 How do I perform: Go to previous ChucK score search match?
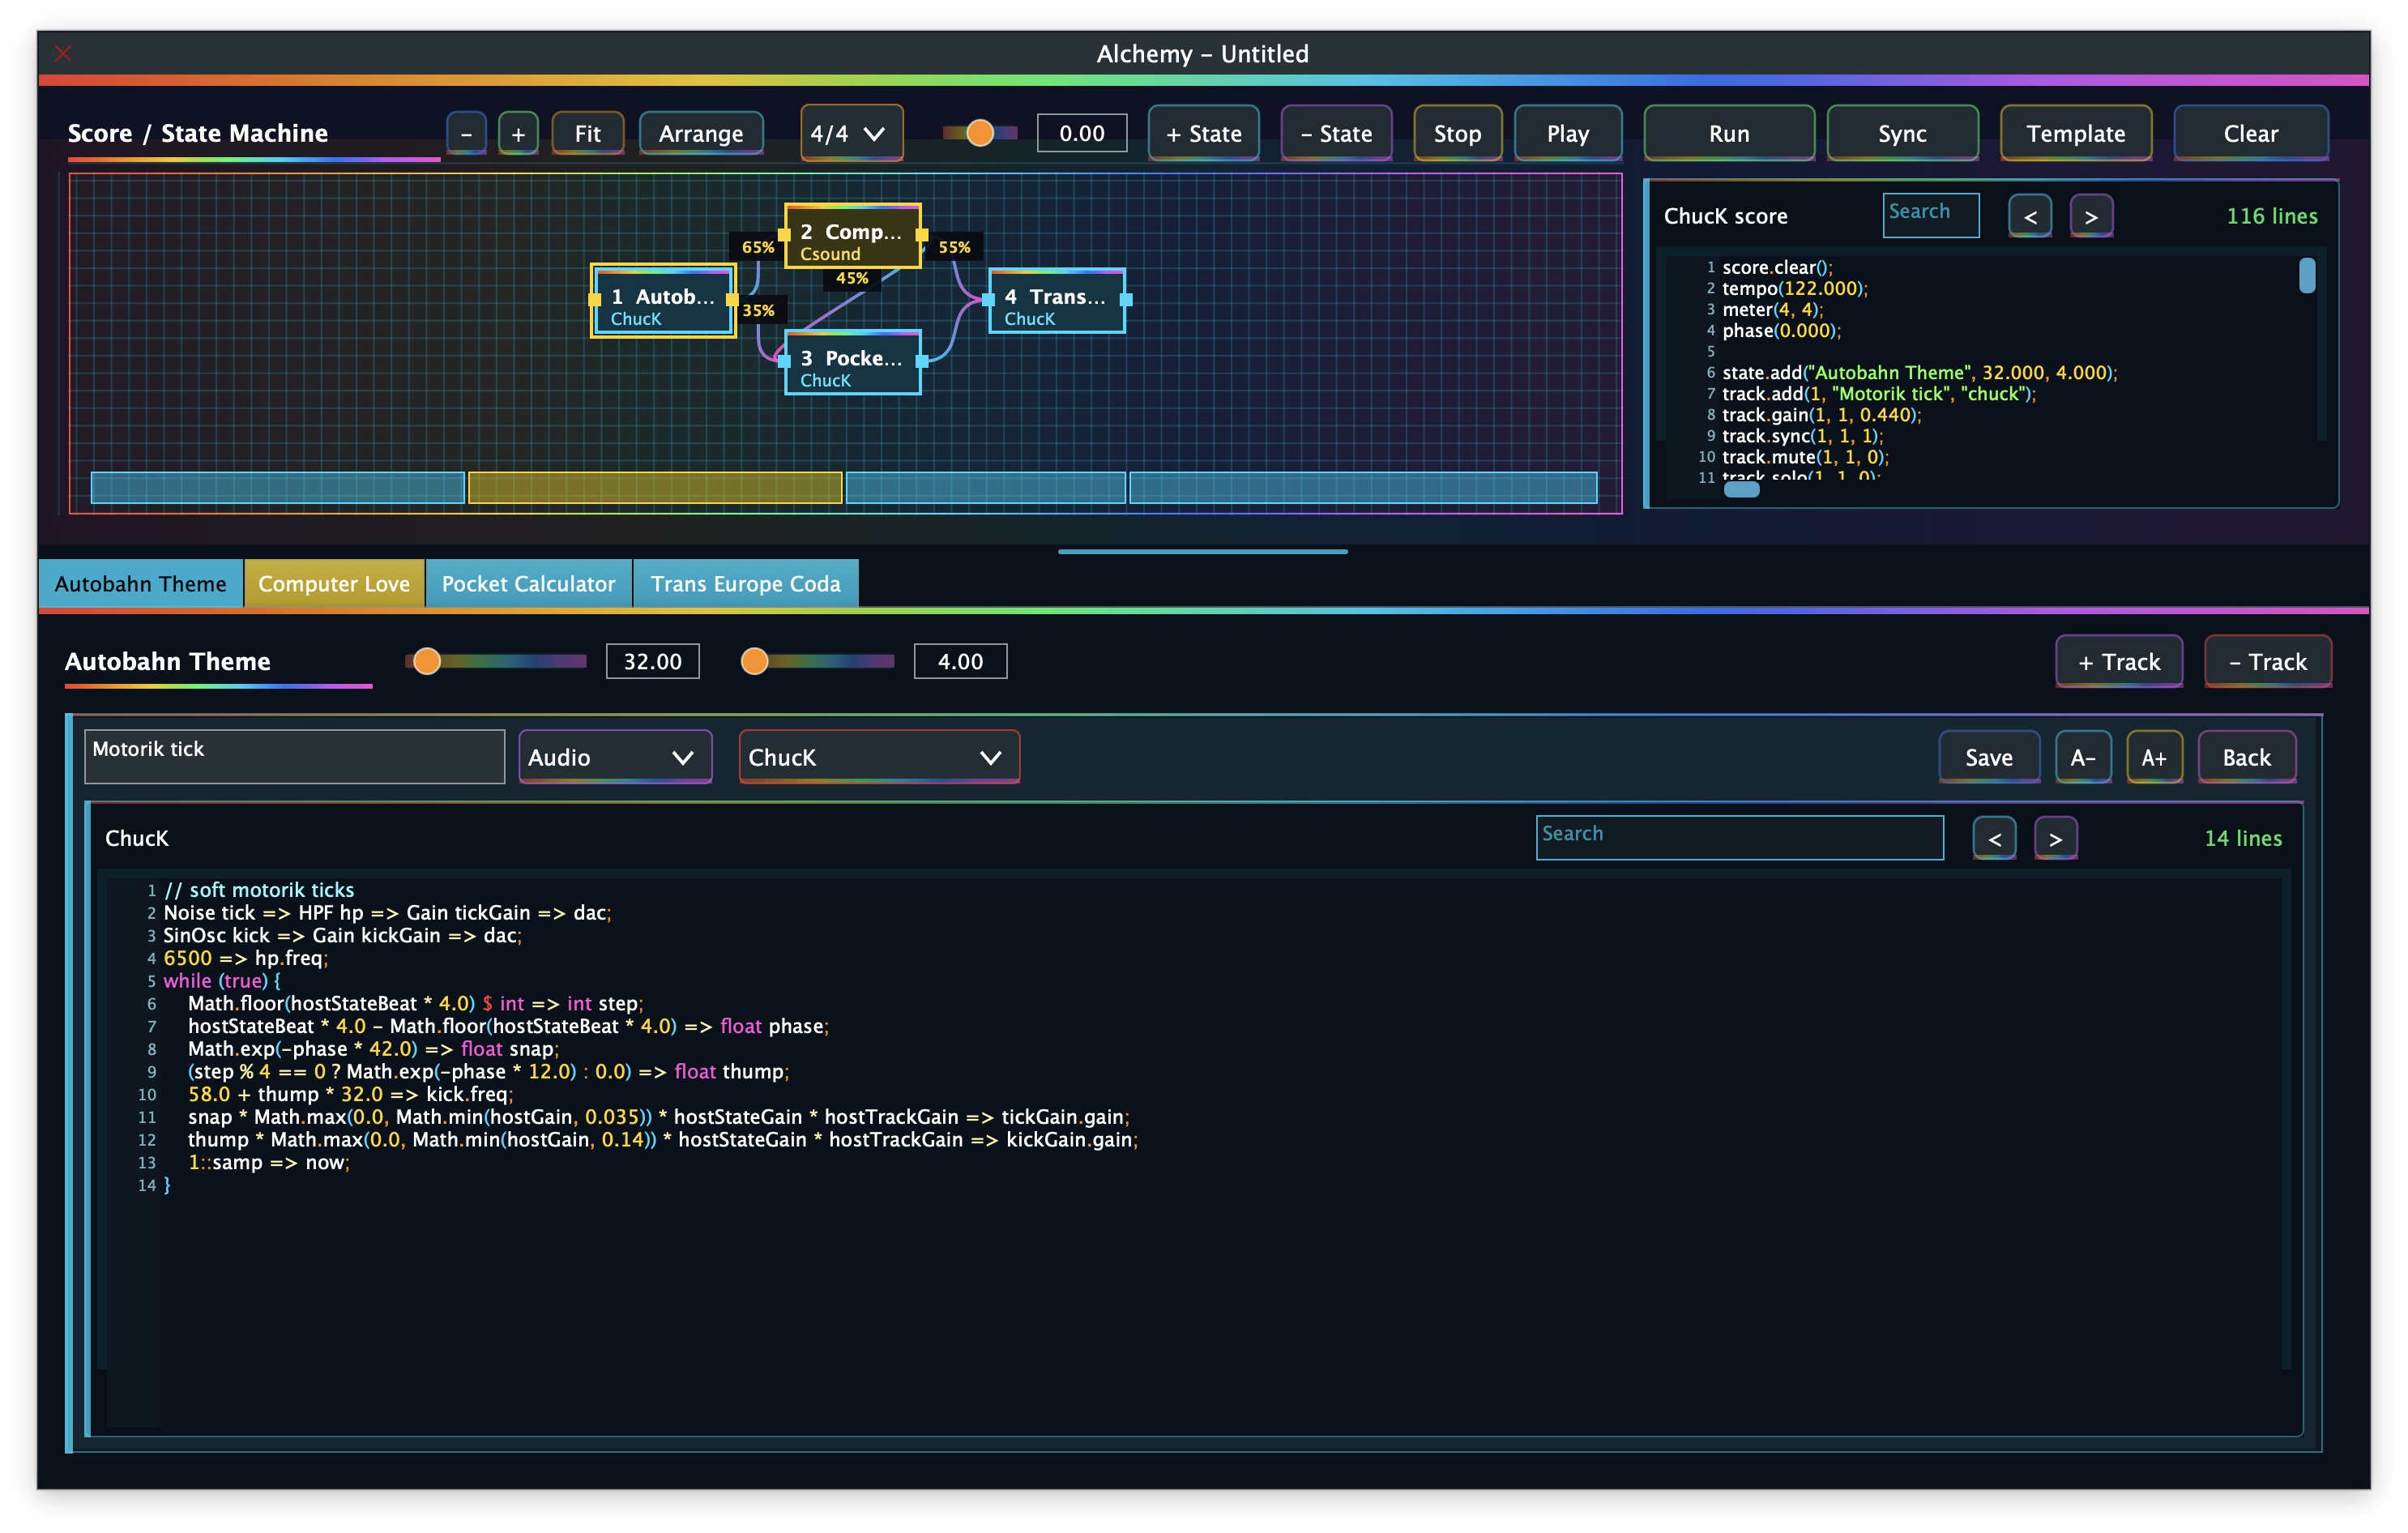tap(2030, 216)
